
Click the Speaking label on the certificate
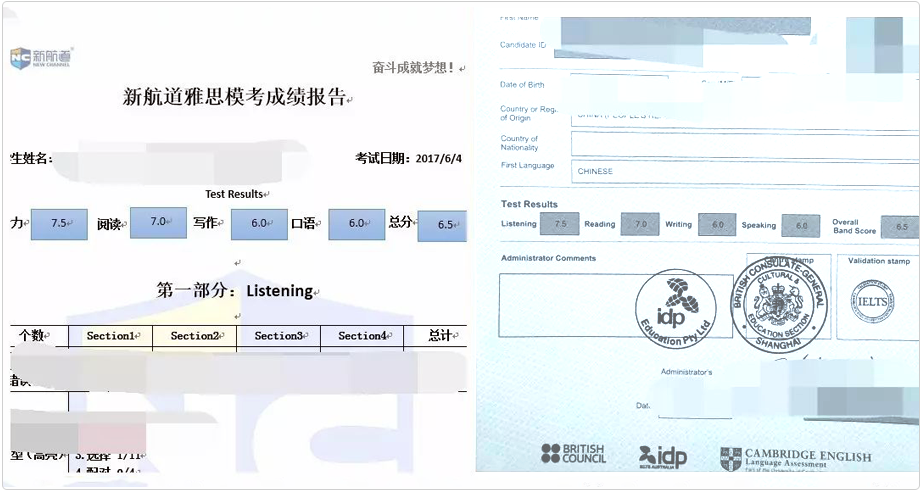(758, 226)
